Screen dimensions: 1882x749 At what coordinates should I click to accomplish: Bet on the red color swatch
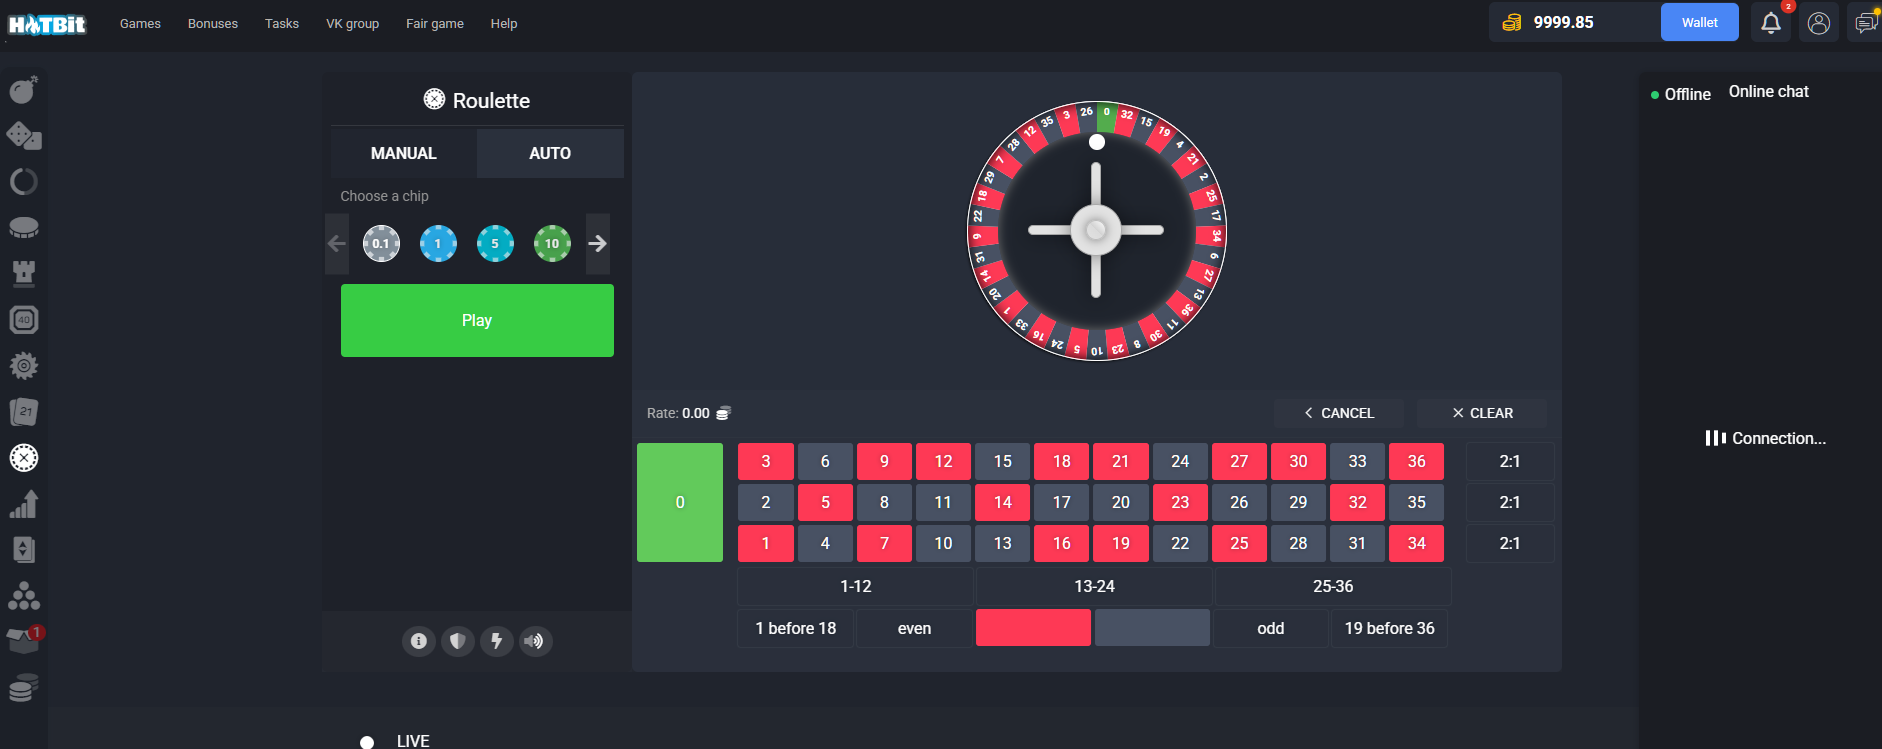coord(1033,628)
